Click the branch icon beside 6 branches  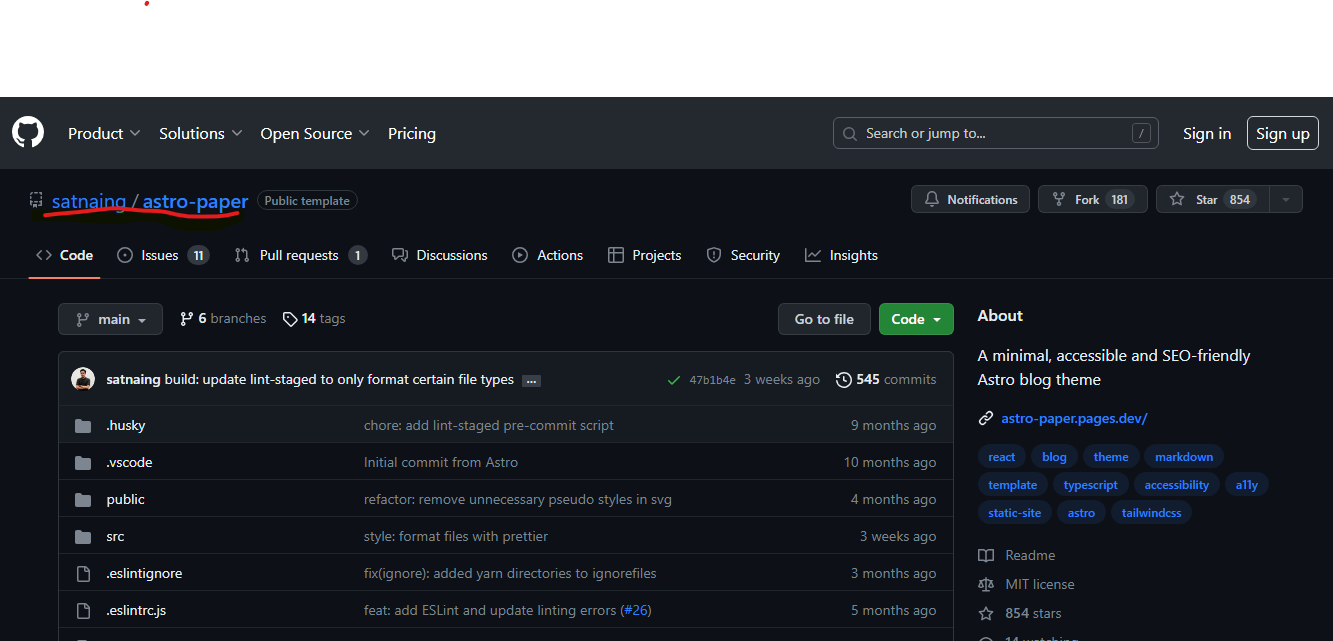pos(186,319)
